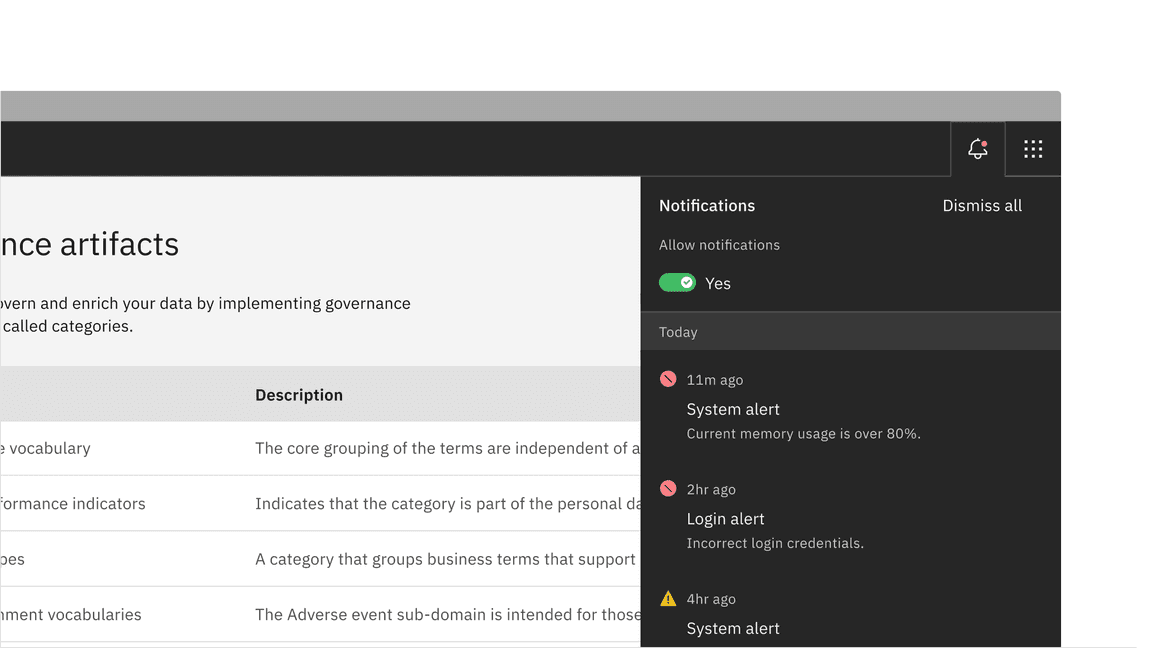Screen dimensions: 1152x648
Task: Open the System alert from 4hr ago
Action: (733, 628)
